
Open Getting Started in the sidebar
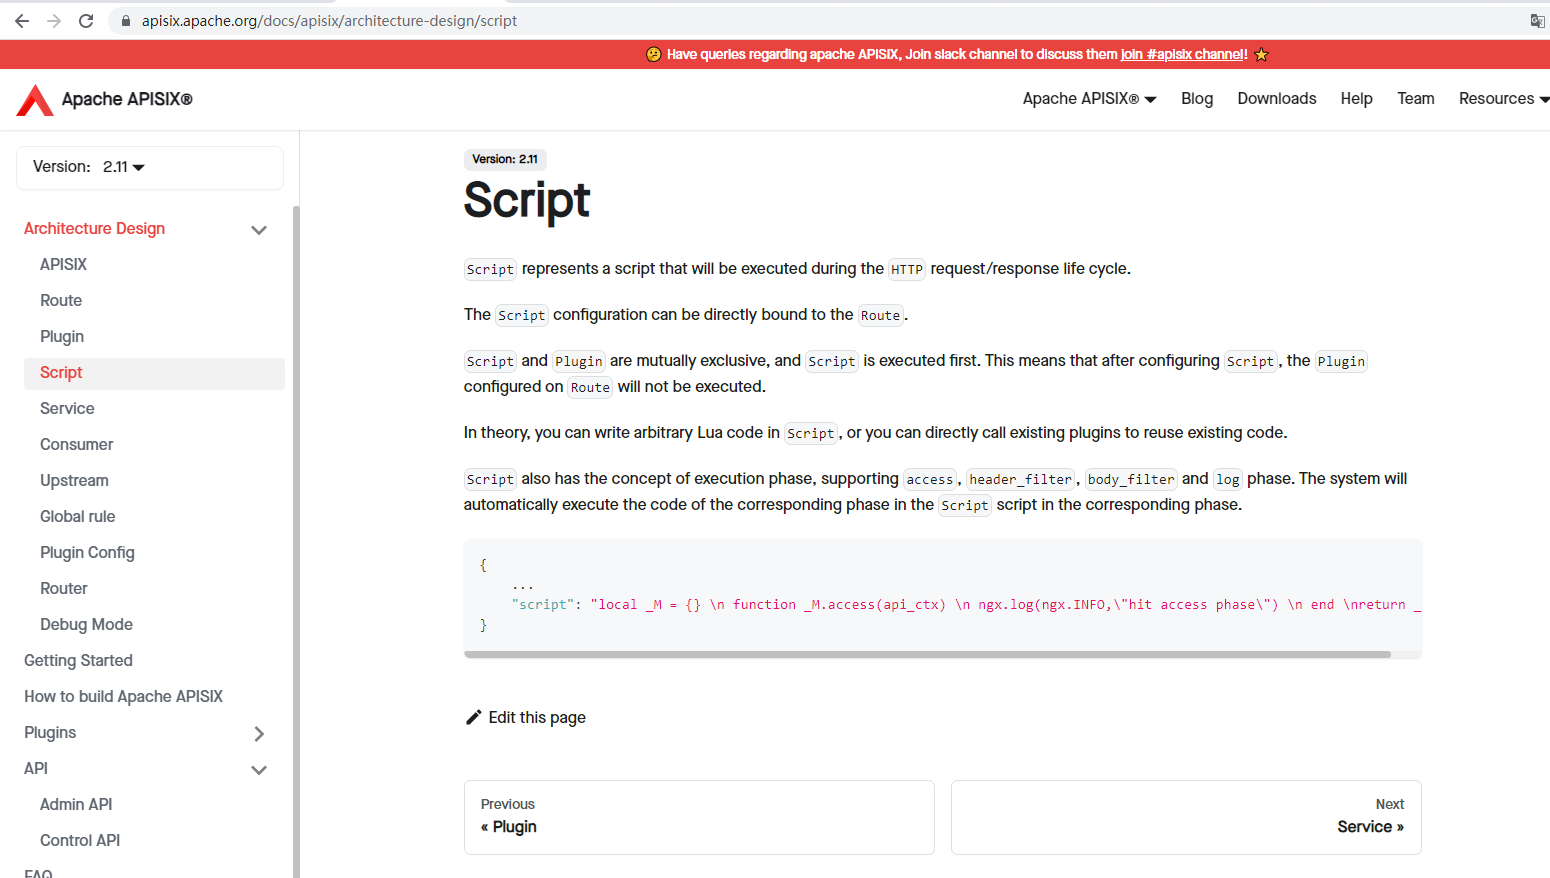[x=78, y=660]
